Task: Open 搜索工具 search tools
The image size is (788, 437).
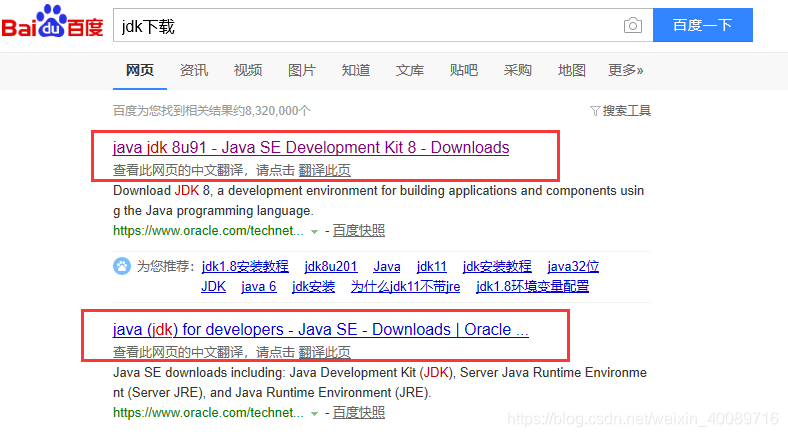Action: coord(627,111)
